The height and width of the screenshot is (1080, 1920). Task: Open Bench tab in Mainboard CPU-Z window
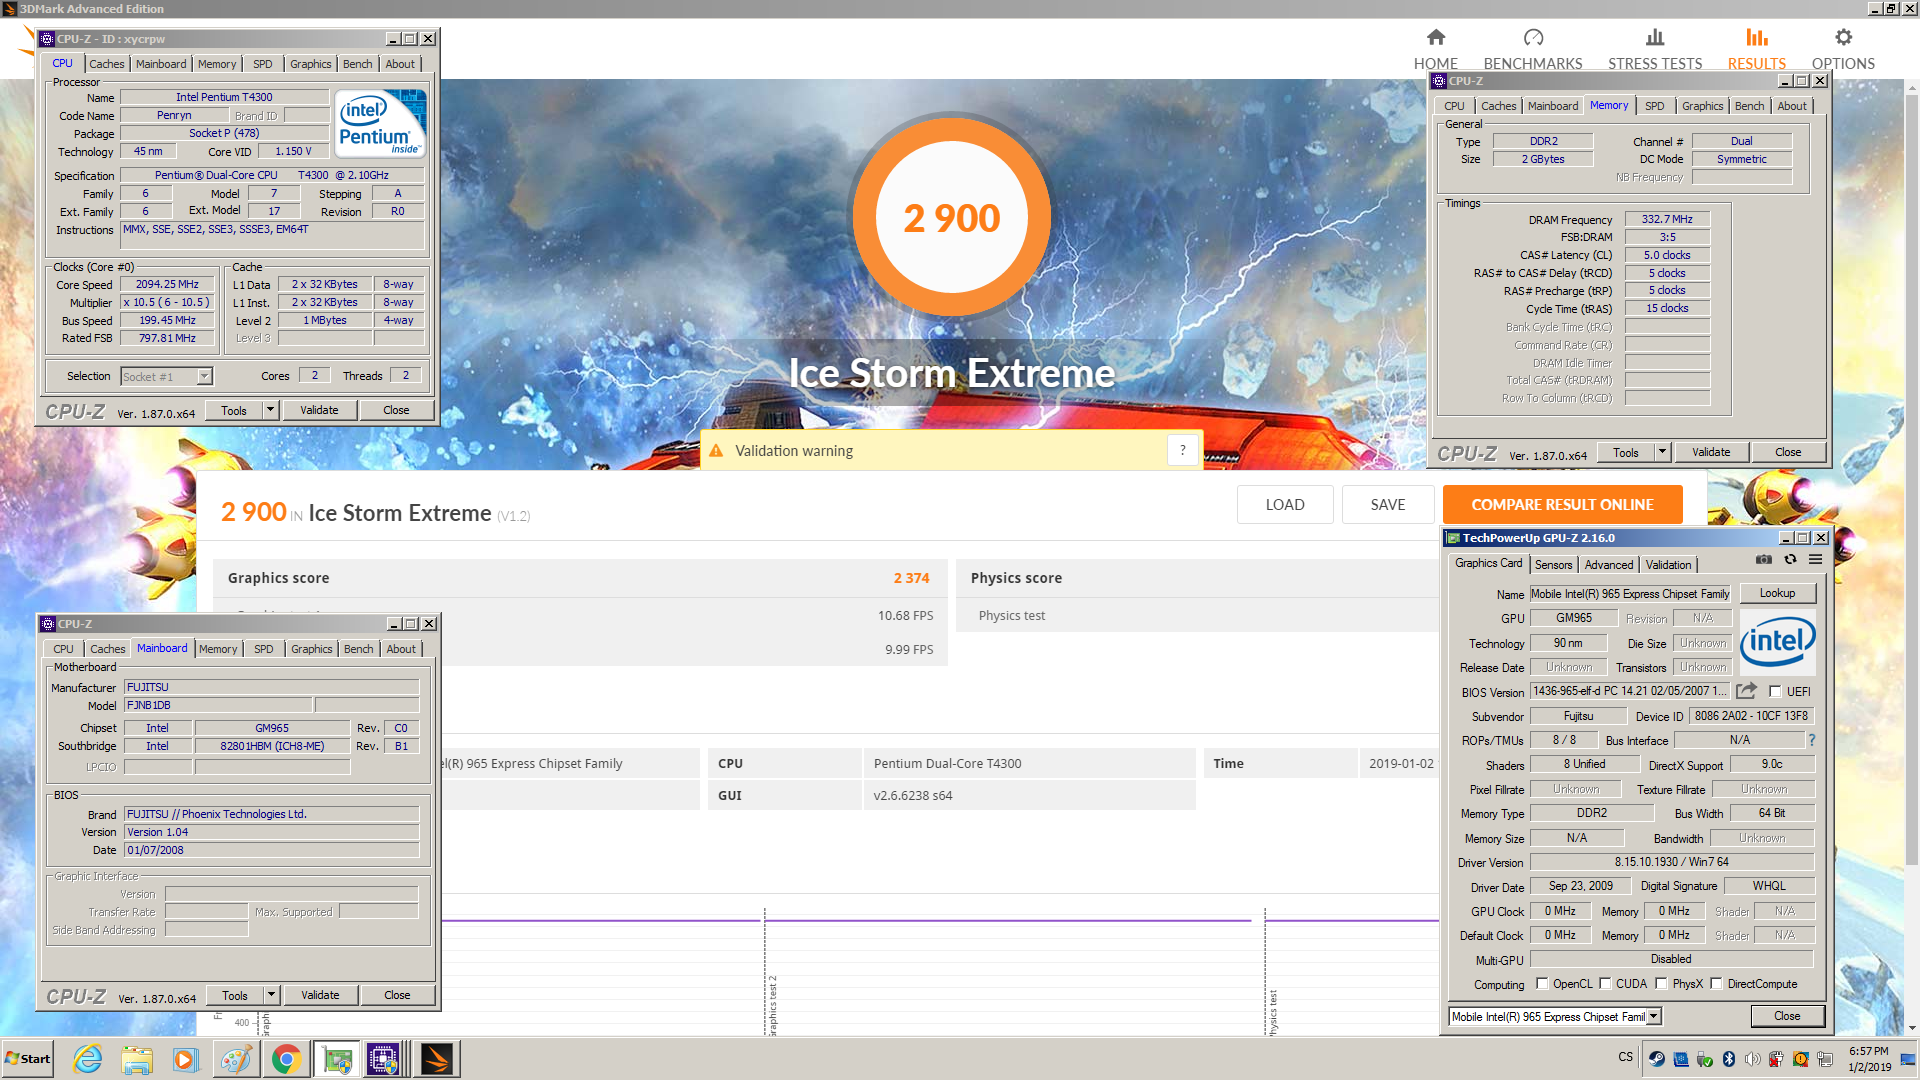tap(358, 649)
